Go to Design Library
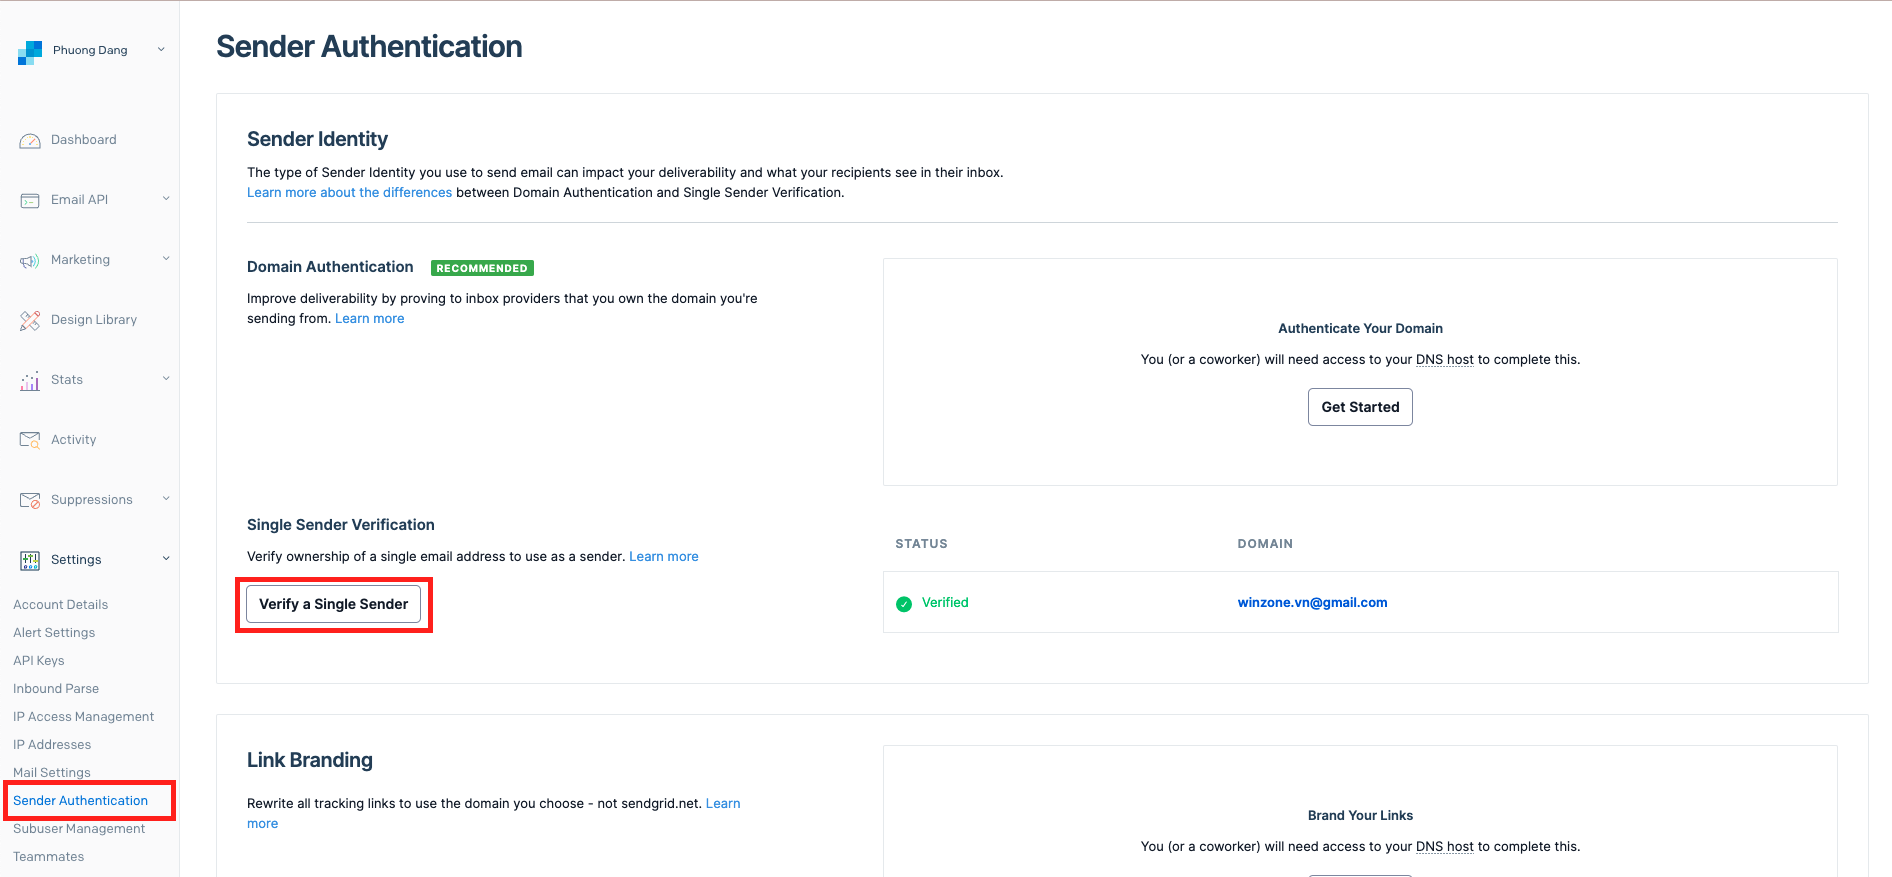Viewport: 1892px width, 877px height. (94, 320)
